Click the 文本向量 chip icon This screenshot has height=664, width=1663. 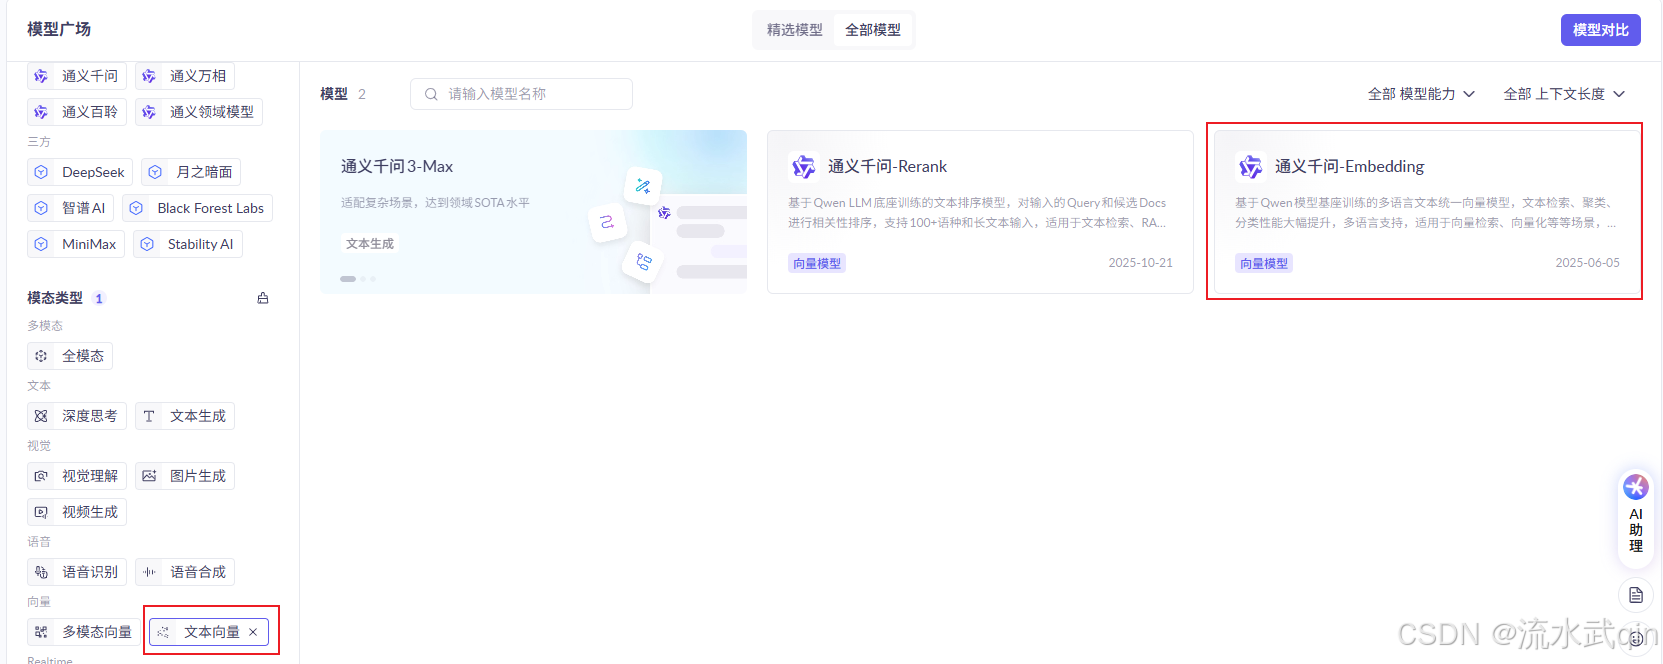pyautogui.click(x=163, y=632)
